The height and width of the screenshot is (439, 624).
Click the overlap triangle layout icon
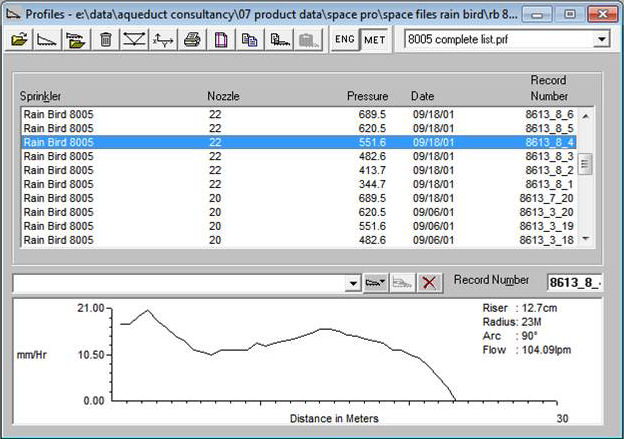pyautogui.click(x=134, y=39)
